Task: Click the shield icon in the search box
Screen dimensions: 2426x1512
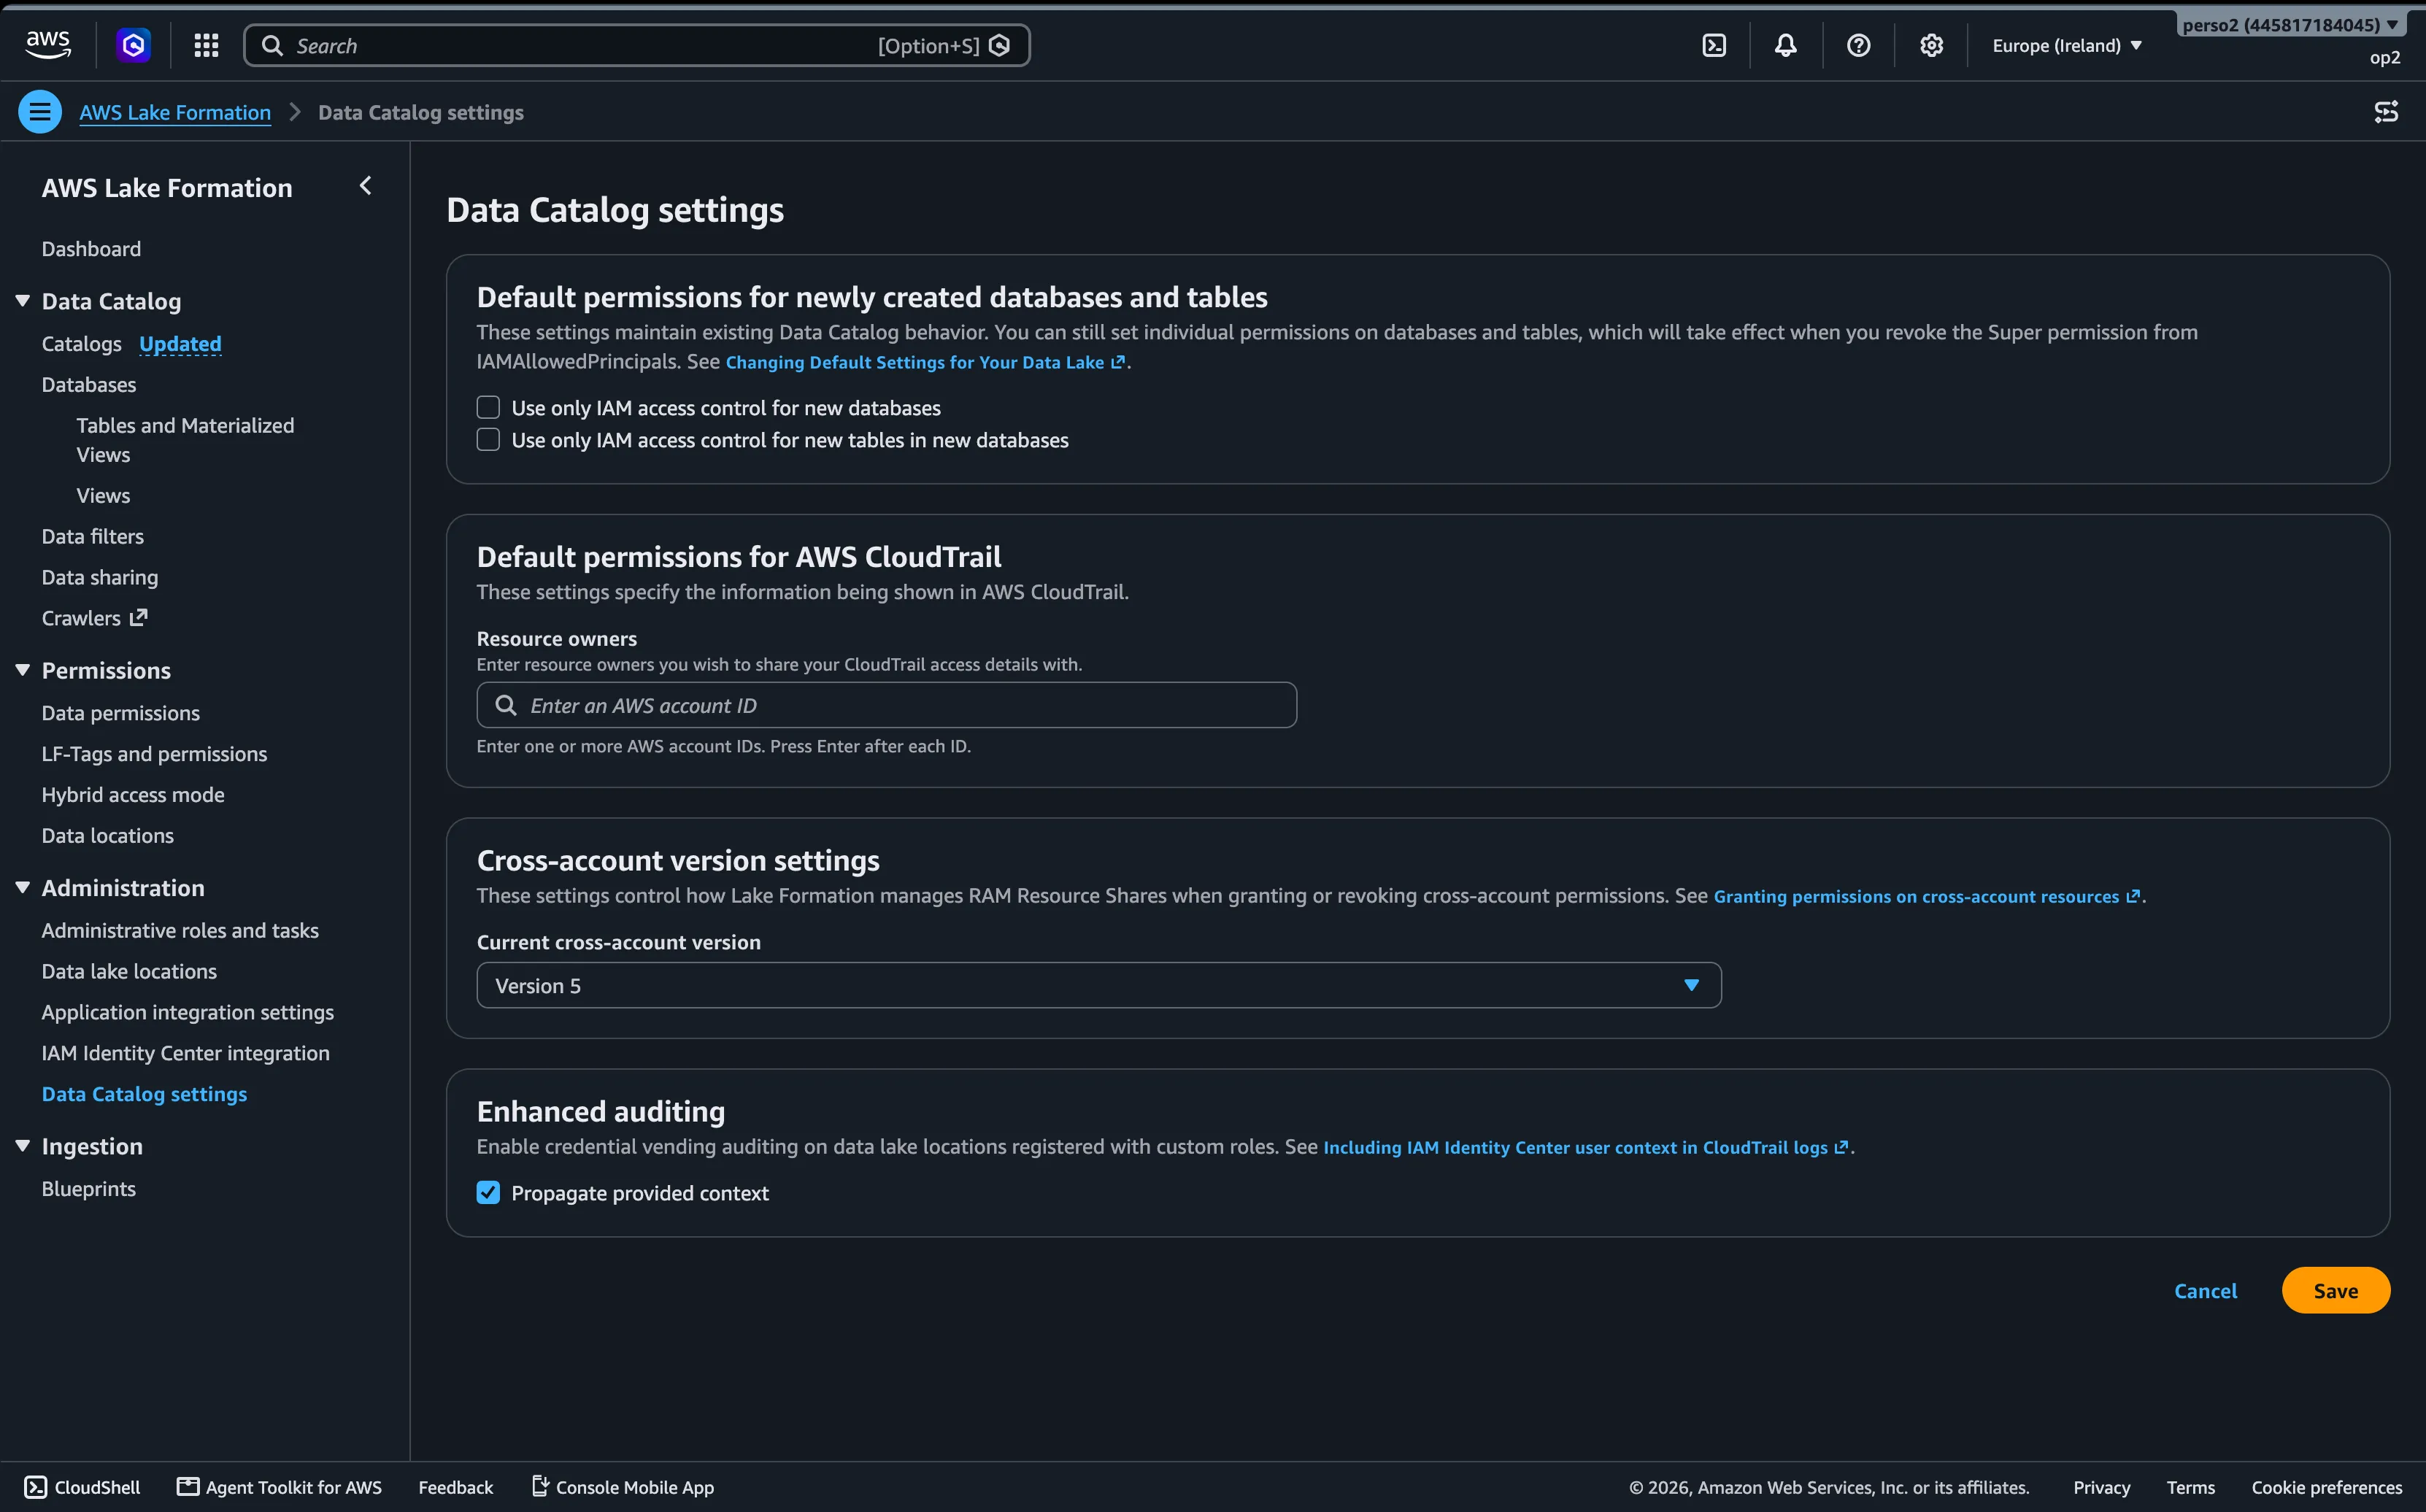Action: tap(999, 46)
